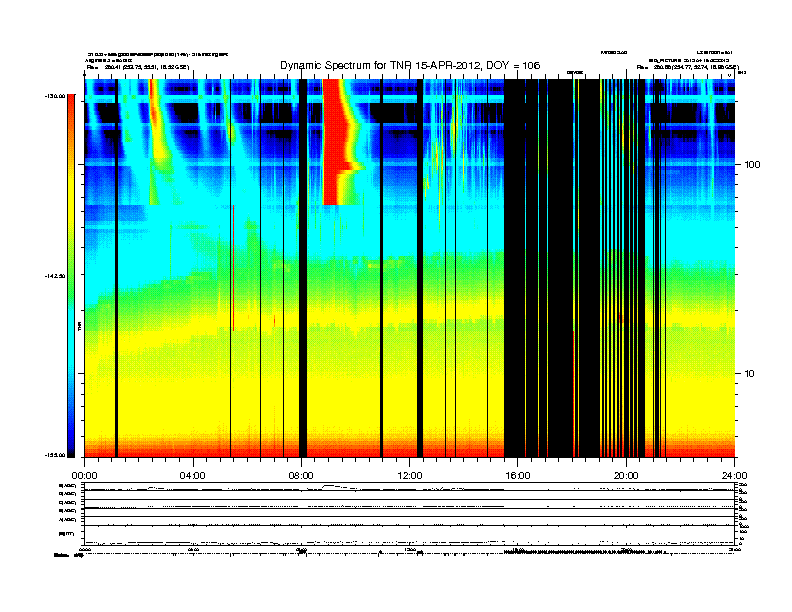792x612 pixels.
Task: Click the "04:00" time axis label
Action: point(193,476)
